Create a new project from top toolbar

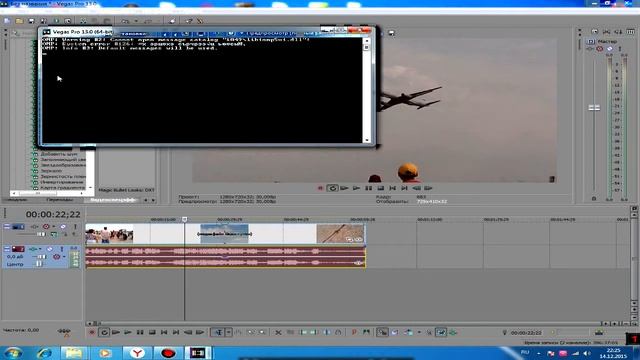point(7,21)
